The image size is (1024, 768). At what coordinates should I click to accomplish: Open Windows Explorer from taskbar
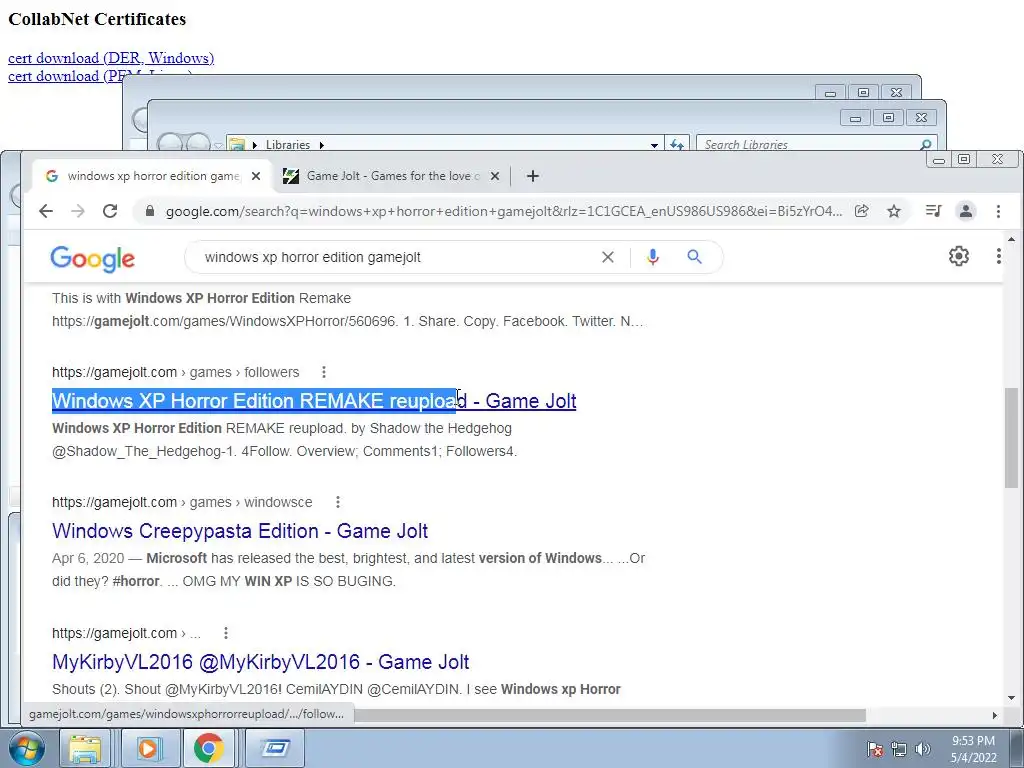tap(85, 748)
